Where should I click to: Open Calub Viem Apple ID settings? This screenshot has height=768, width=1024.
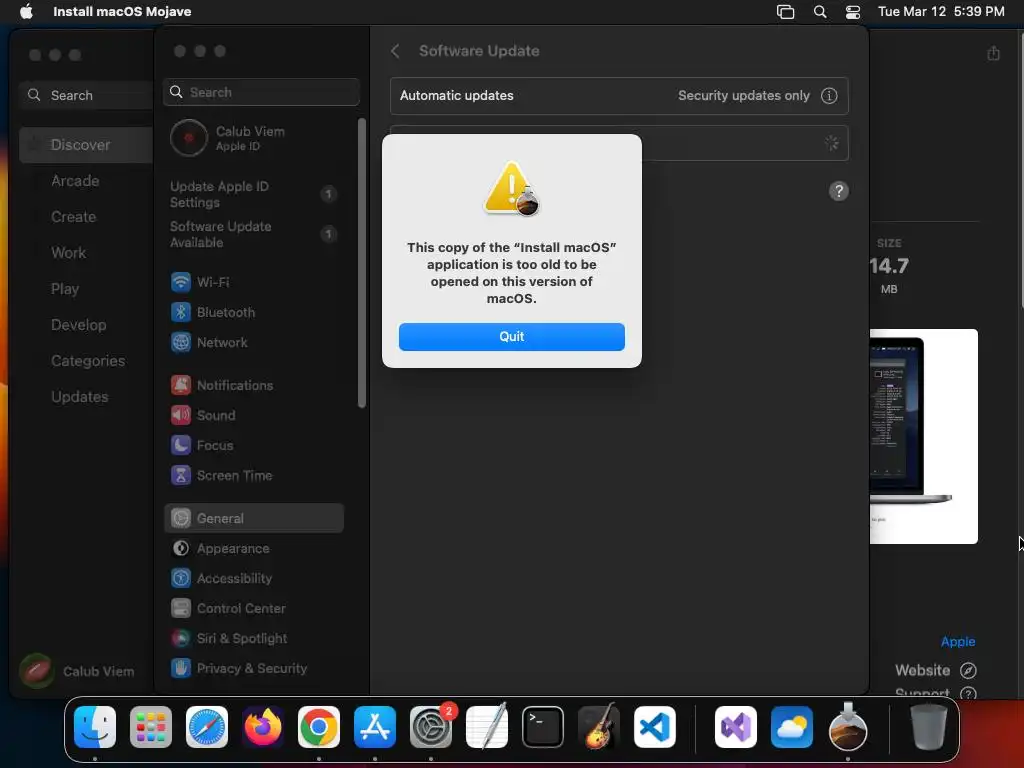coord(255,138)
